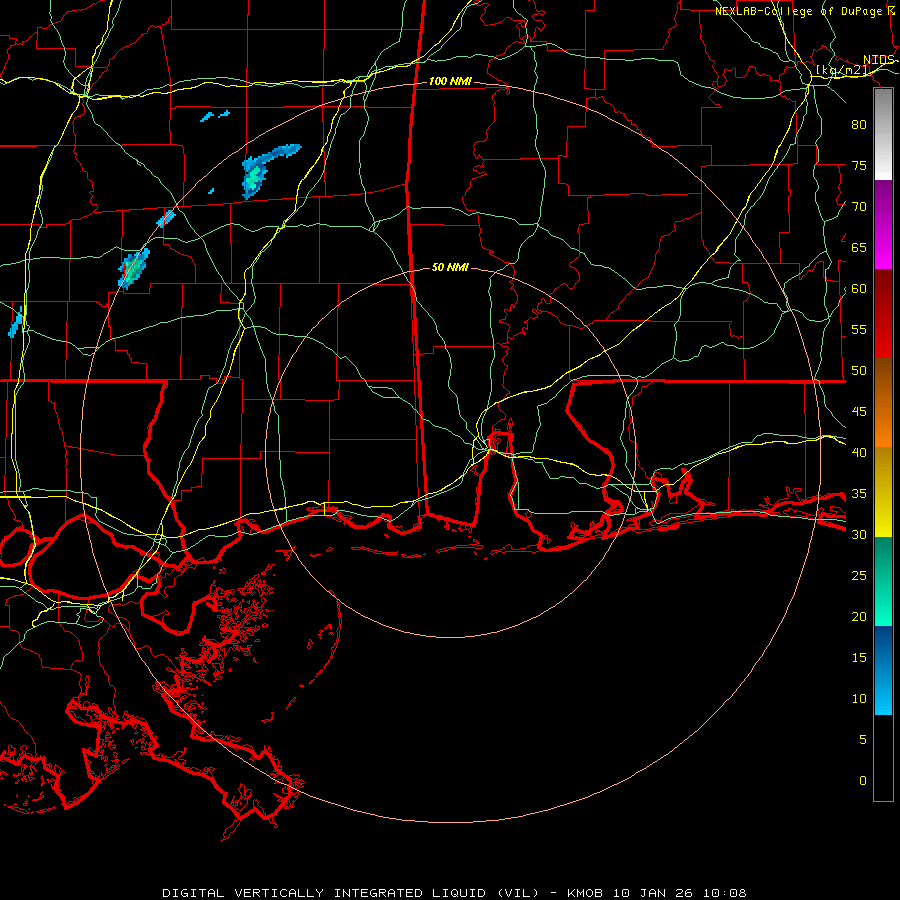
Task: Pick the orange-brown segment of the color bar
Action: click(x=883, y=403)
